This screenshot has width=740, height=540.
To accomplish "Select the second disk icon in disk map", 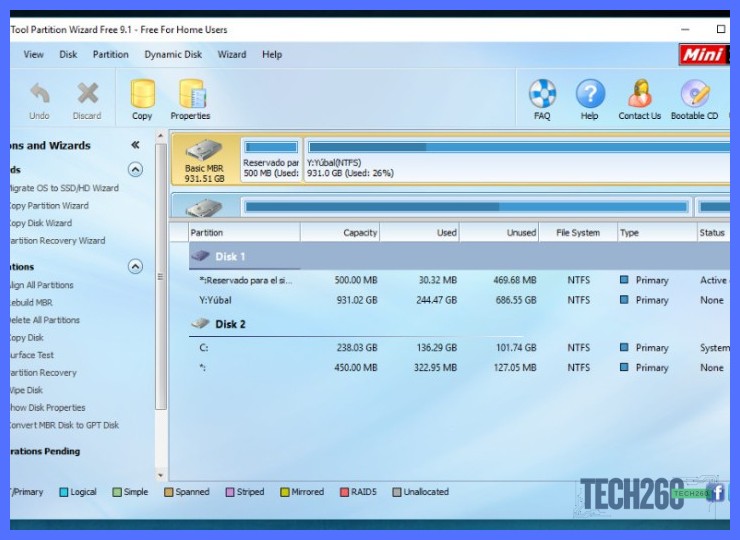I will click(204, 207).
